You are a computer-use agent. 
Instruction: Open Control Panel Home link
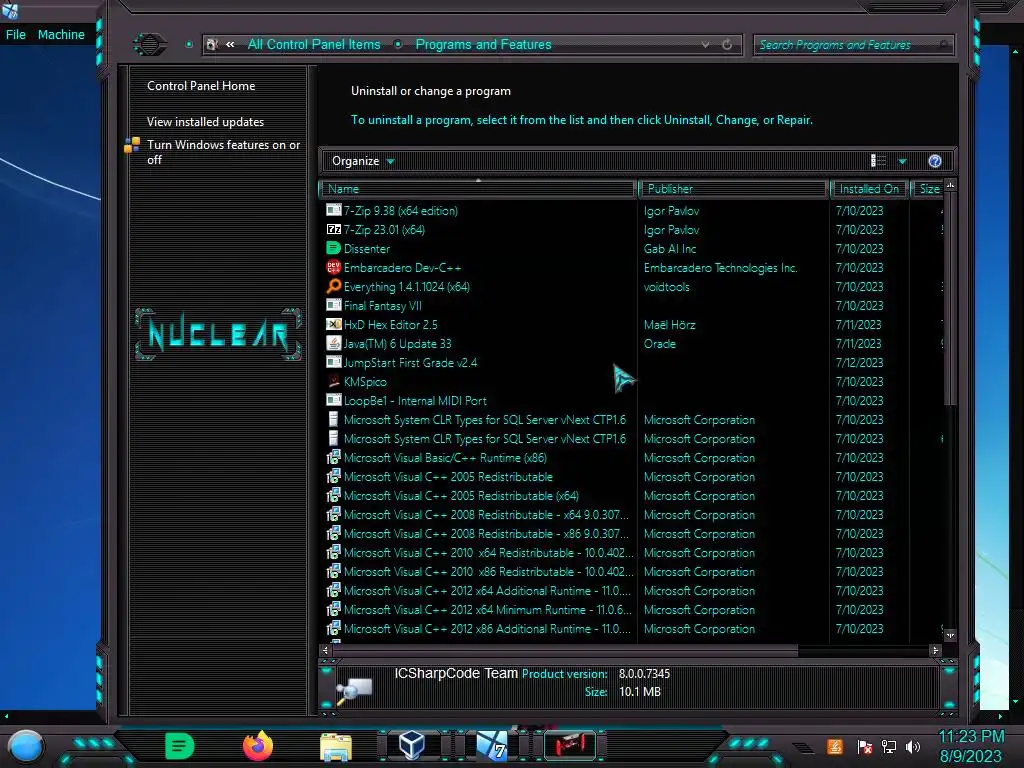[x=201, y=86]
